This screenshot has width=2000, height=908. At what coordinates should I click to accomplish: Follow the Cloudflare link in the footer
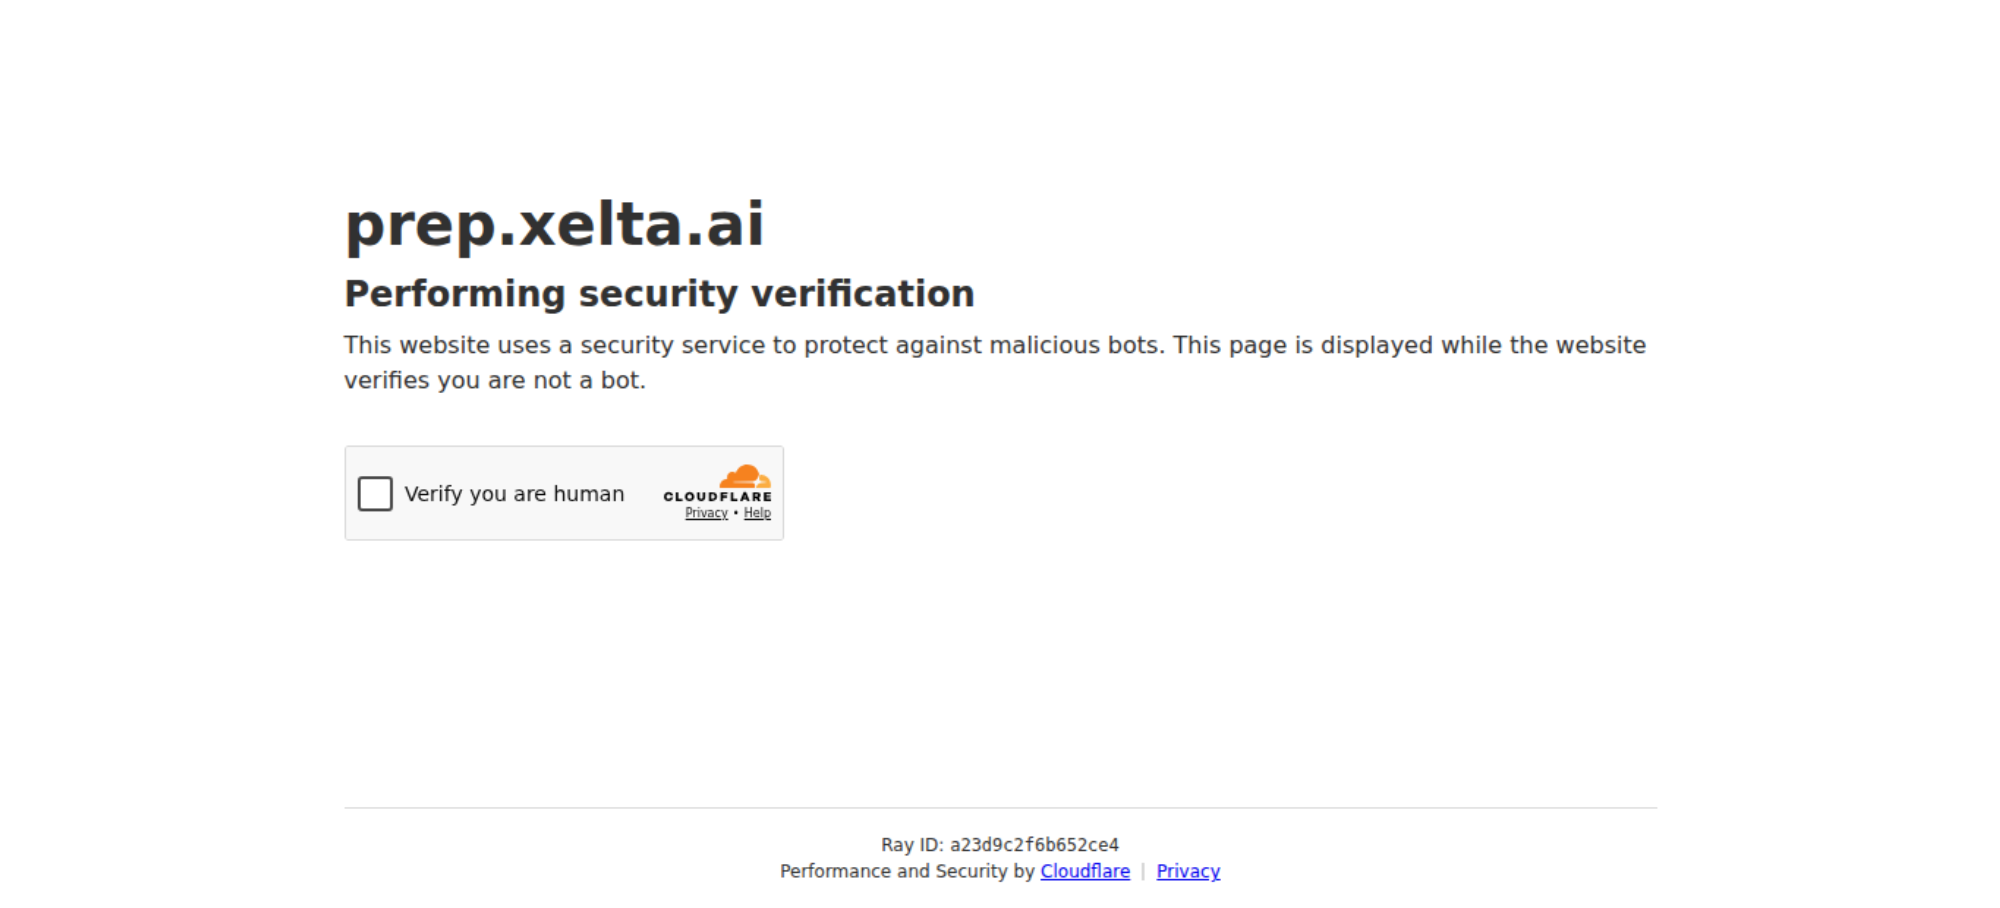[x=1085, y=871]
